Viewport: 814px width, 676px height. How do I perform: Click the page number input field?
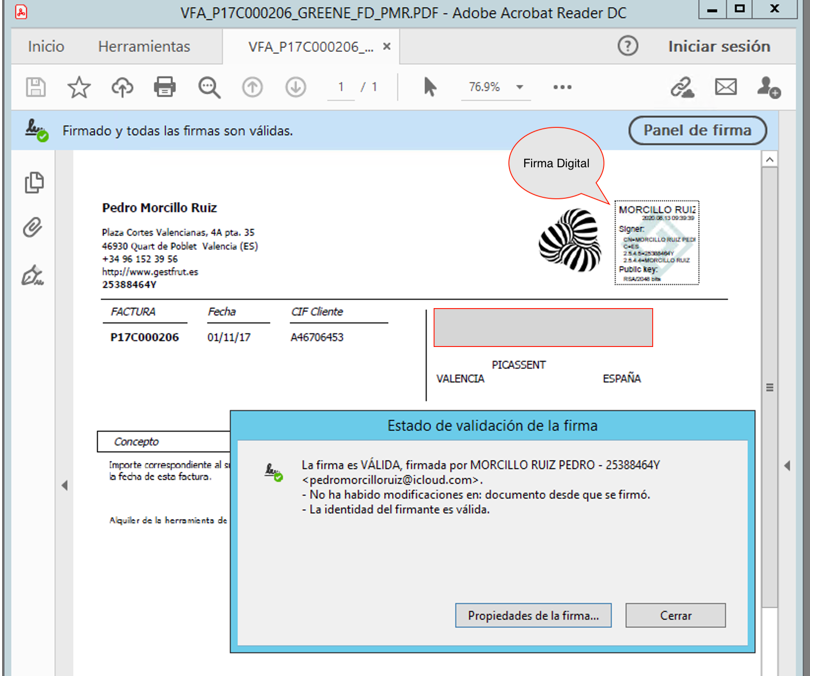coord(341,87)
